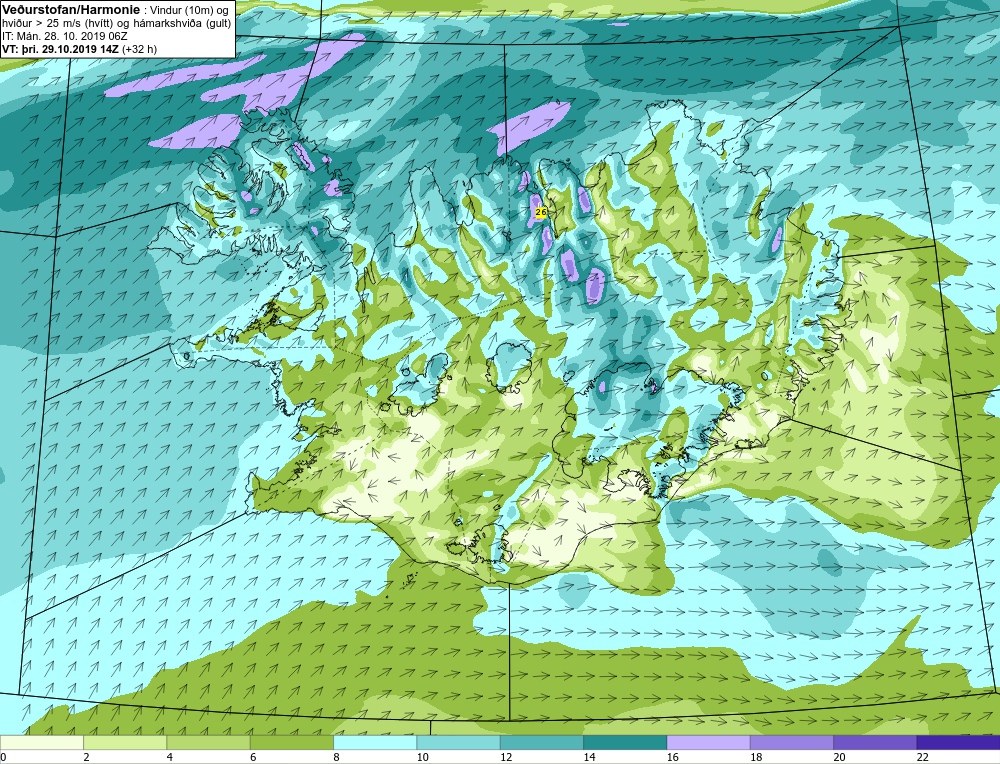Click the legend scale number 4

click(x=169, y=757)
